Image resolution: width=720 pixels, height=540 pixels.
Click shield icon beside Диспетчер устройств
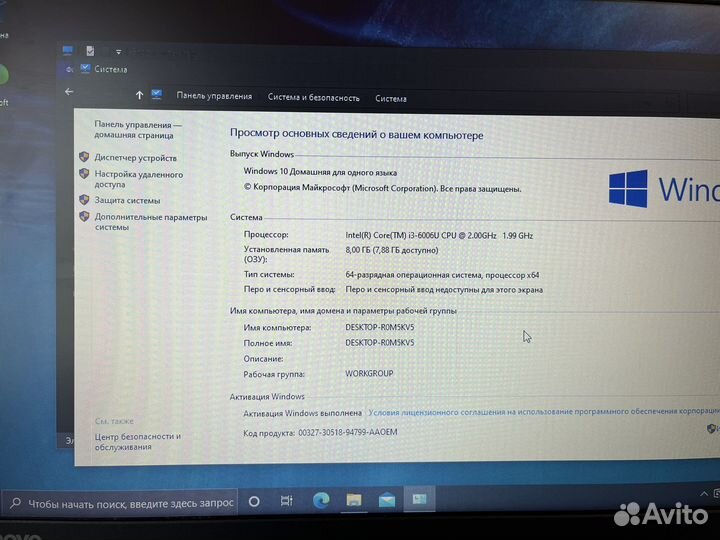pyautogui.click(x=84, y=157)
